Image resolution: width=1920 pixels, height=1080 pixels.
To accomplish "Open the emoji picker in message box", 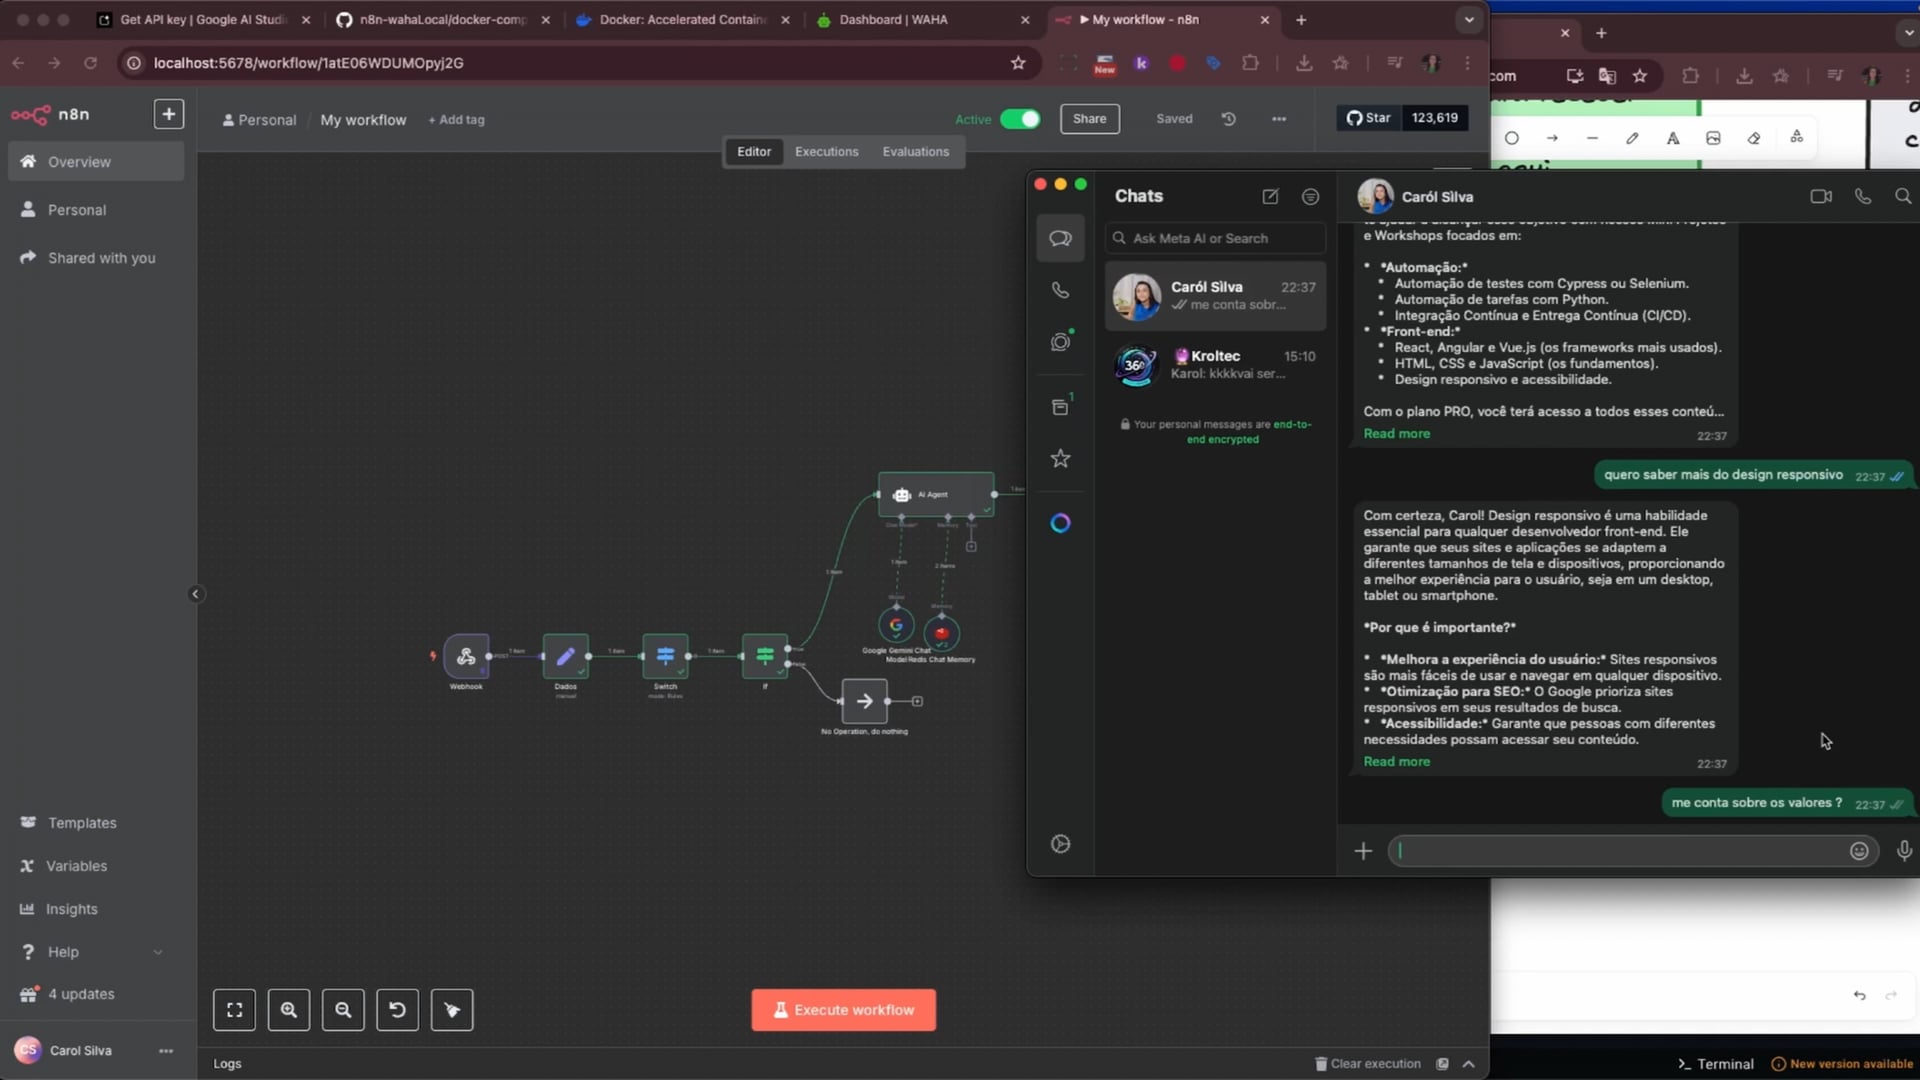I will pos(1859,851).
